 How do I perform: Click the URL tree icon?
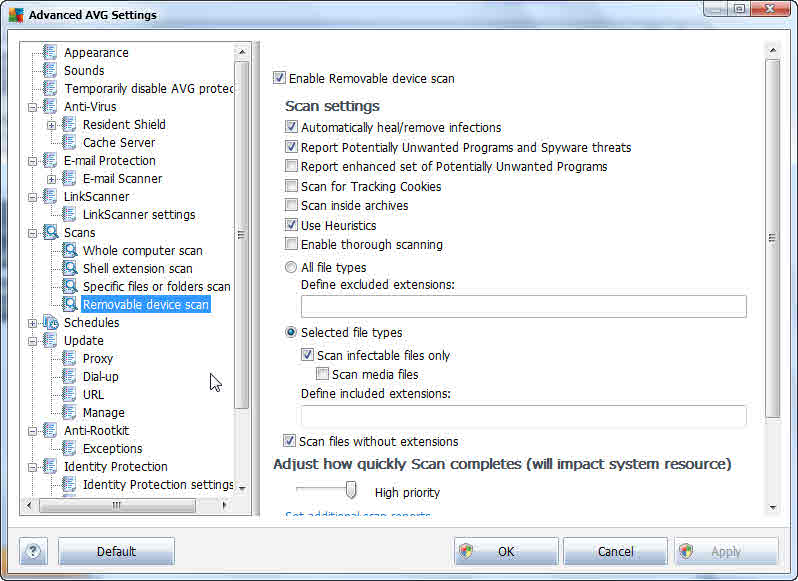[x=69, y=394]
